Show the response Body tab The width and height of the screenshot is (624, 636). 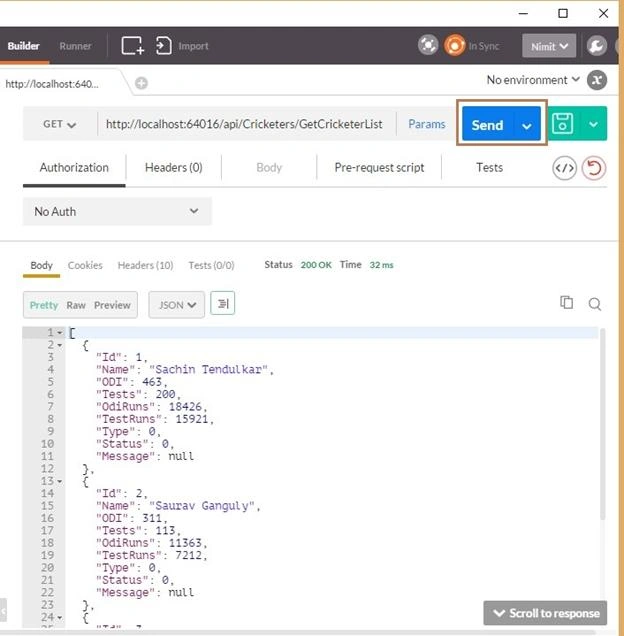pyautogui.click(x=41, y=265)
